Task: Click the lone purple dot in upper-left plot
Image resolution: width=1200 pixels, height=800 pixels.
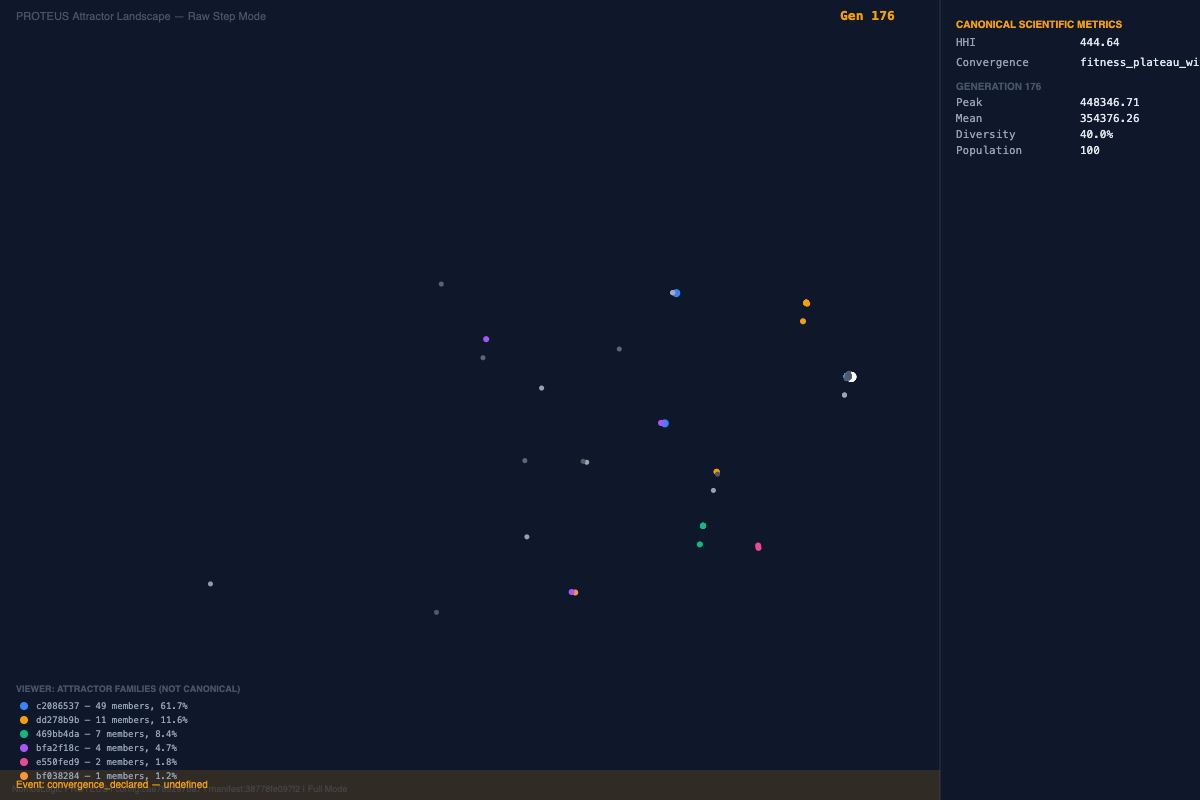Action: [486, 339]
